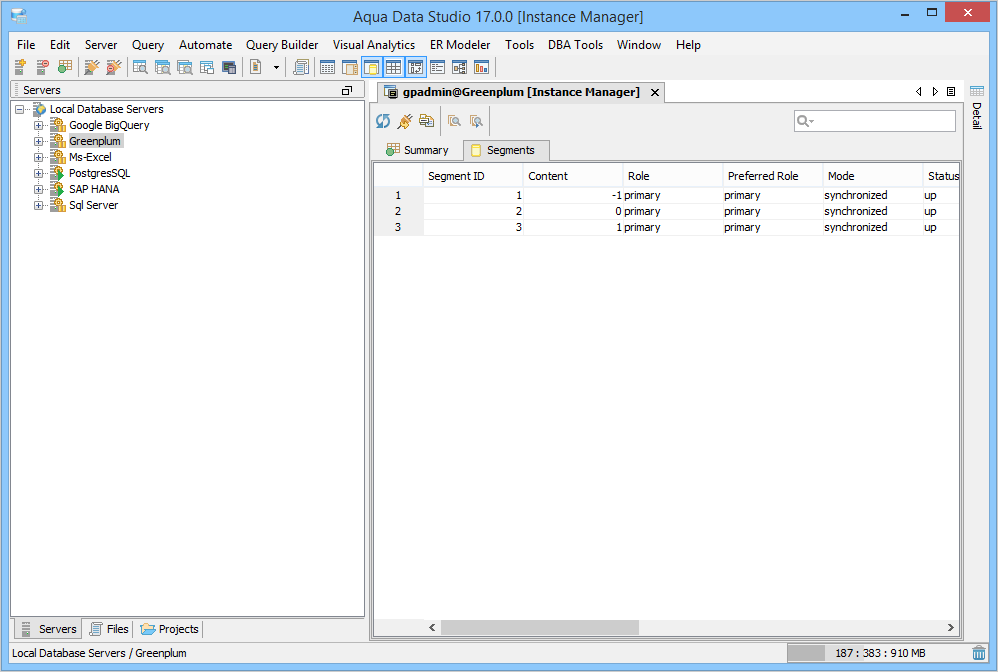
Task: Select the Servers bottom tab
Action: pos(48,629)
